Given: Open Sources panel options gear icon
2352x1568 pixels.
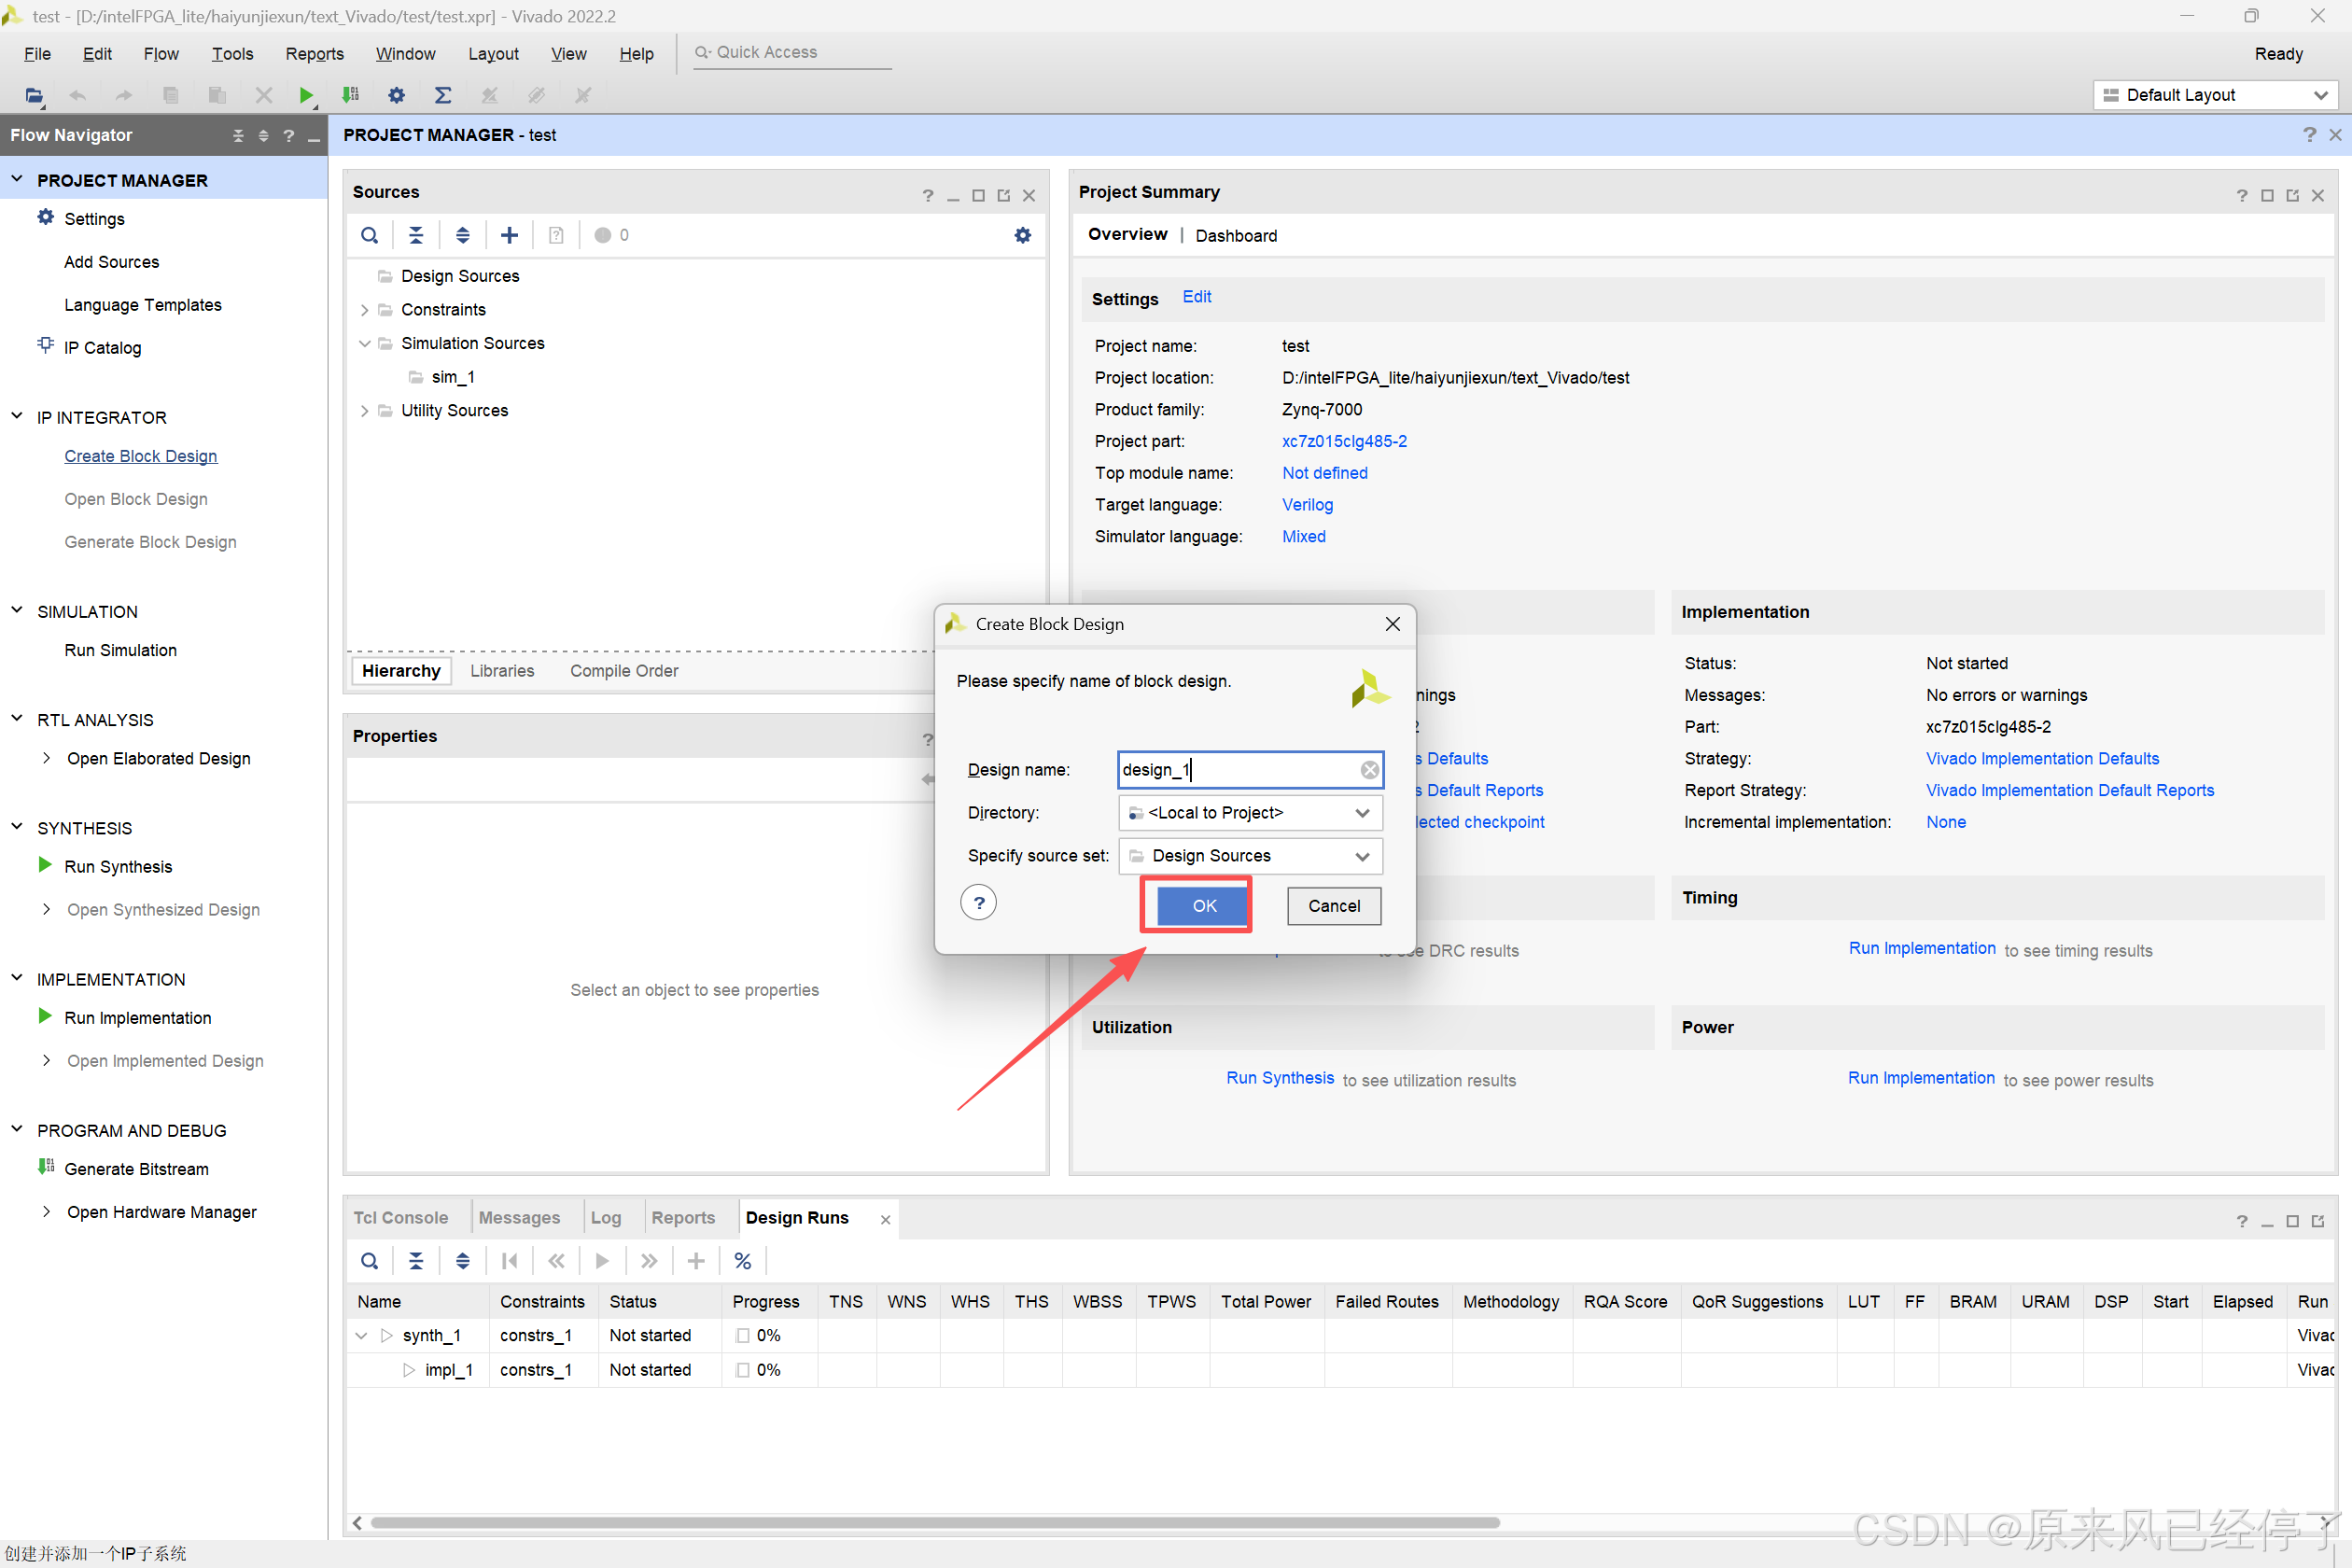Looking at the screenshot, I should (1022, 235).
